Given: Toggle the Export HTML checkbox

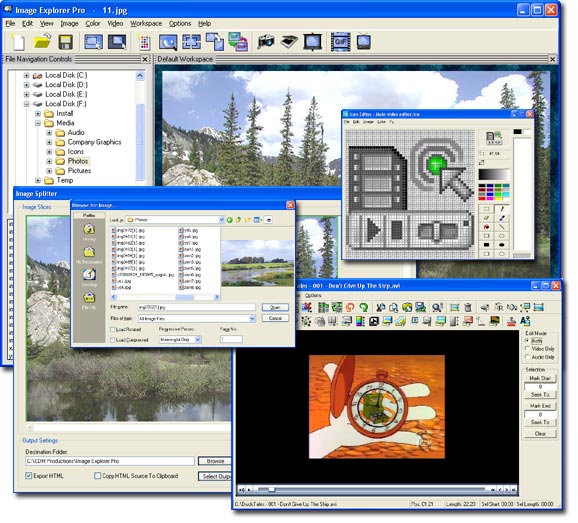Looking at the screenshot, I should (29, 475).
